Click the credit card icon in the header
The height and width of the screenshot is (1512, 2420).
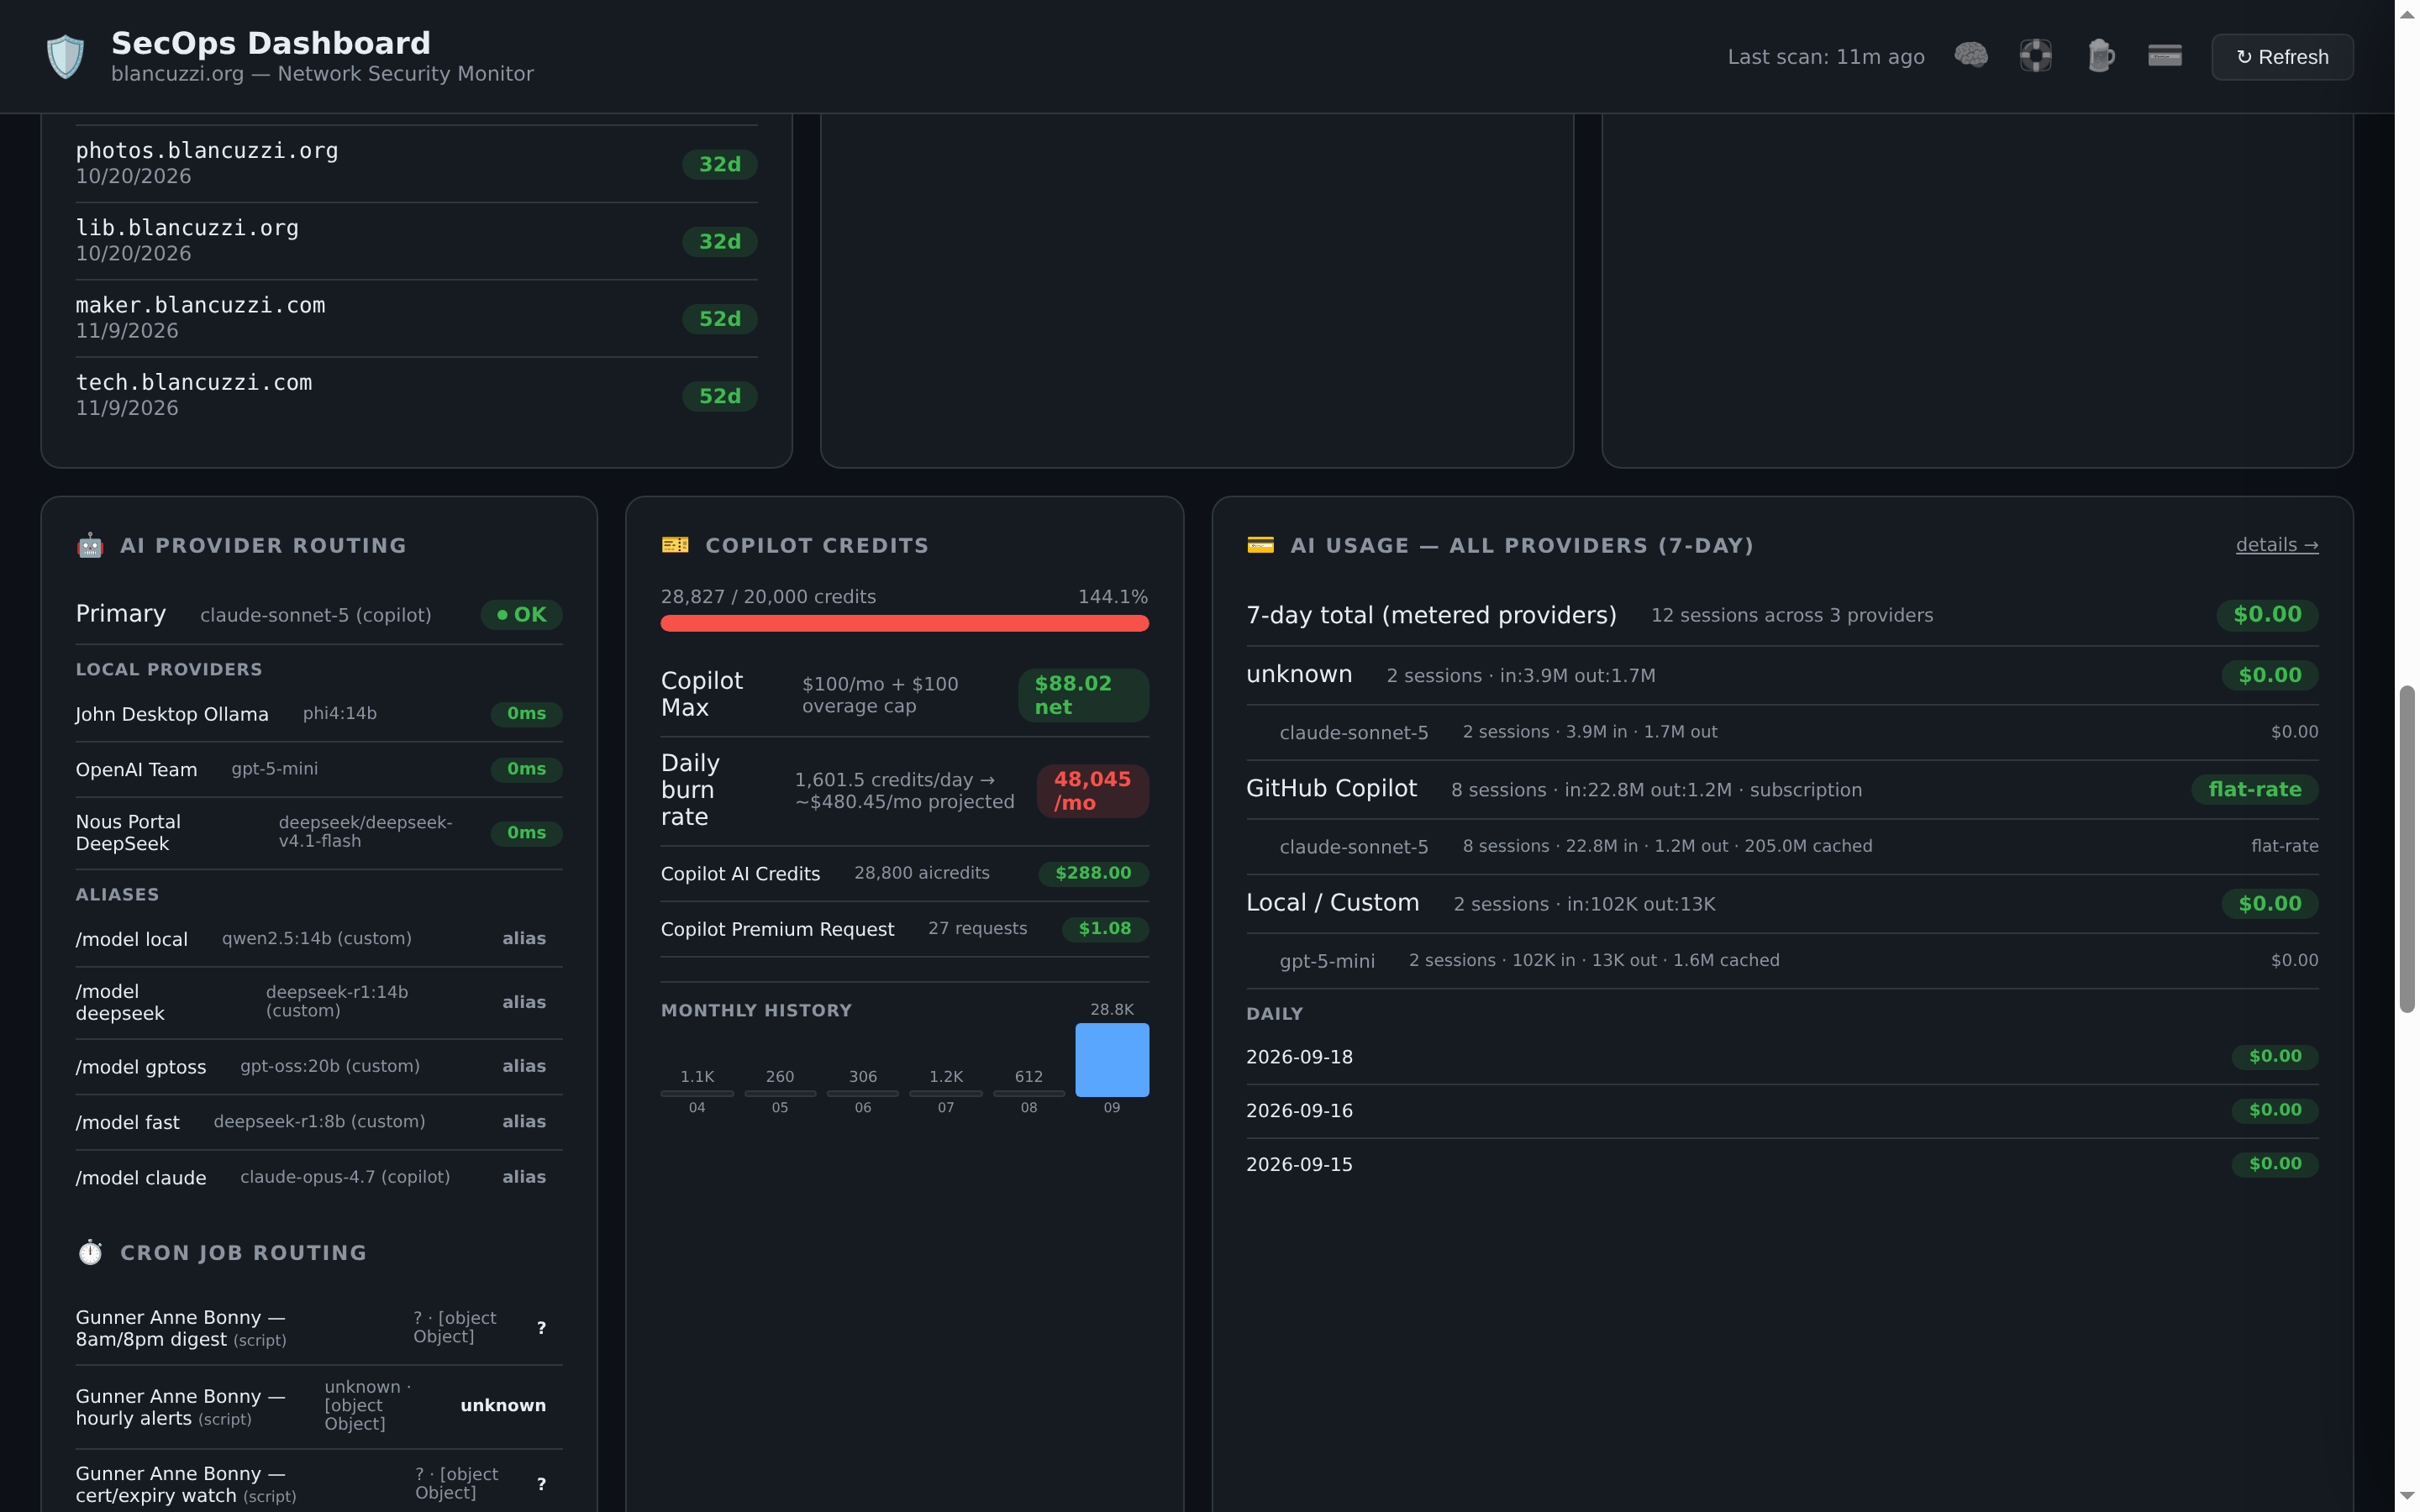point(2164,56)
